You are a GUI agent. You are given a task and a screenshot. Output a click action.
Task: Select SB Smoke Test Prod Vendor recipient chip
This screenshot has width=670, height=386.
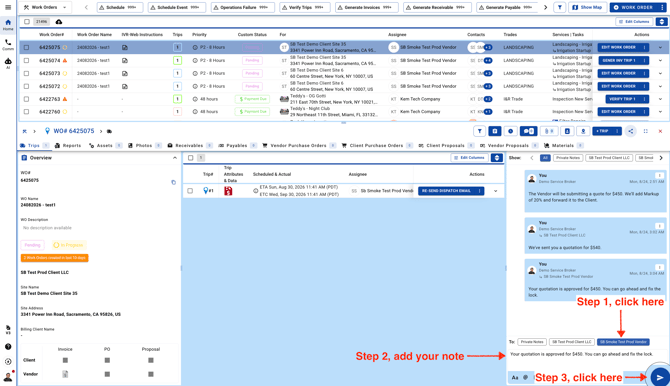pyautogui.click(x=623, y=342)
